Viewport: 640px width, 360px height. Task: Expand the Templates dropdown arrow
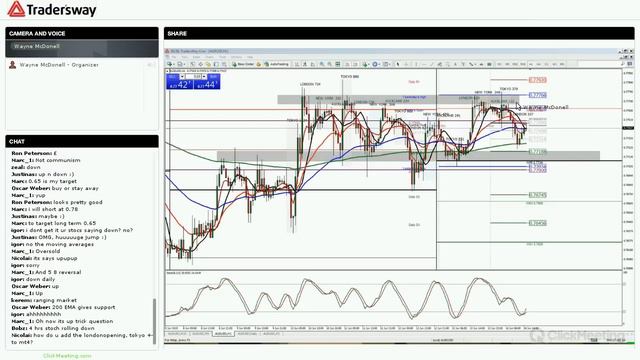click(x=389, y=64)
